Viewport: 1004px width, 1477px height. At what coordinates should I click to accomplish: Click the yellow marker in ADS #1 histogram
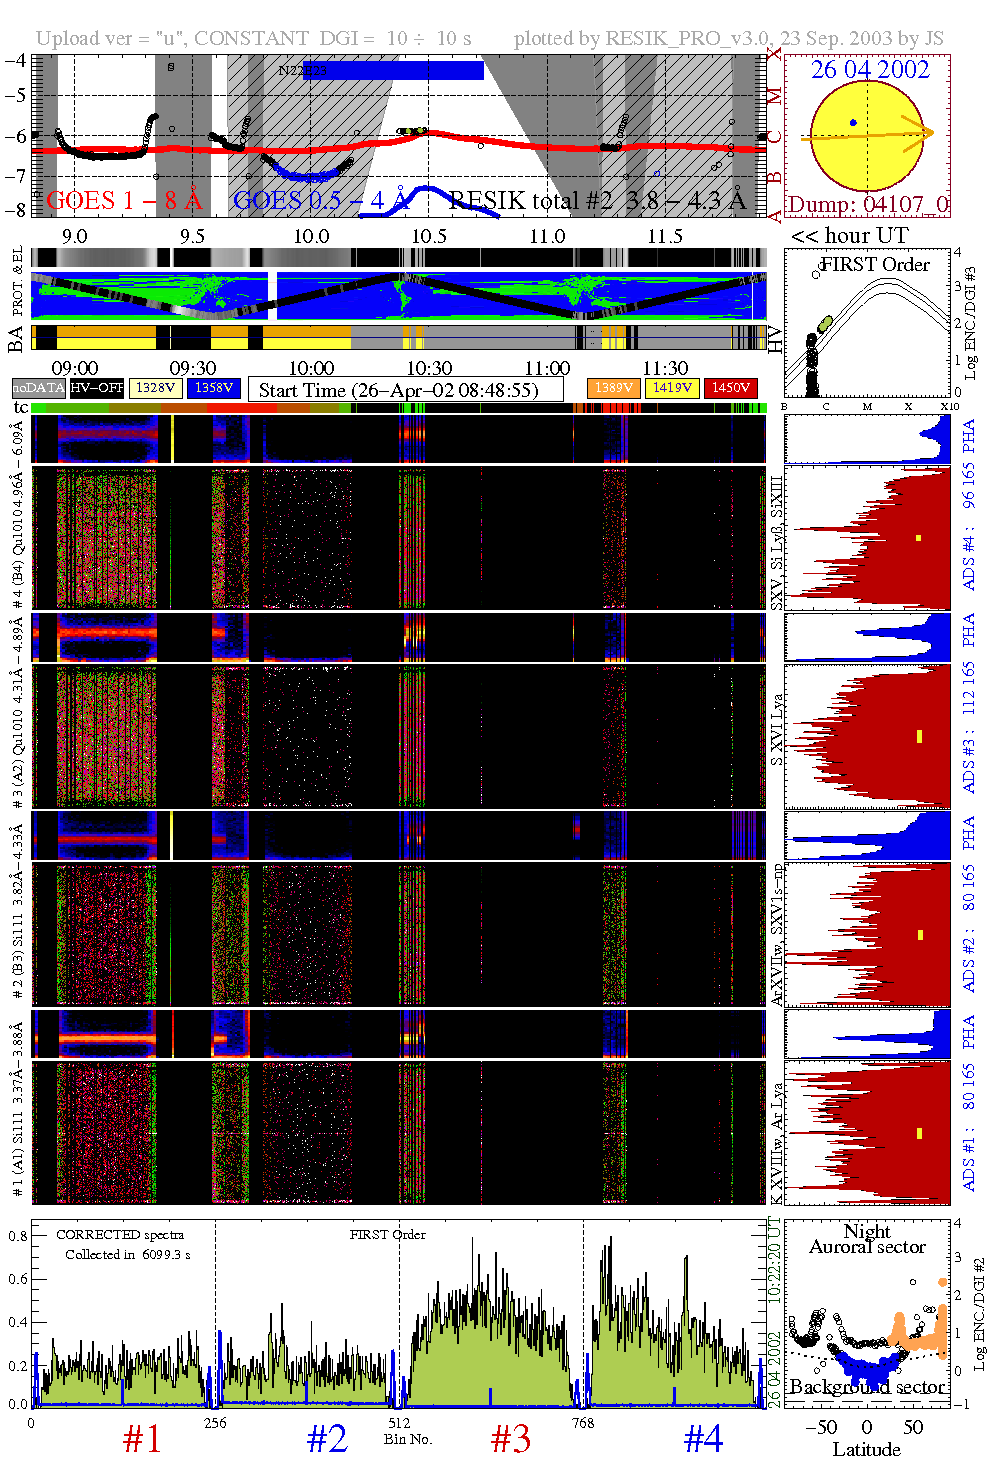click(919, 1133)
